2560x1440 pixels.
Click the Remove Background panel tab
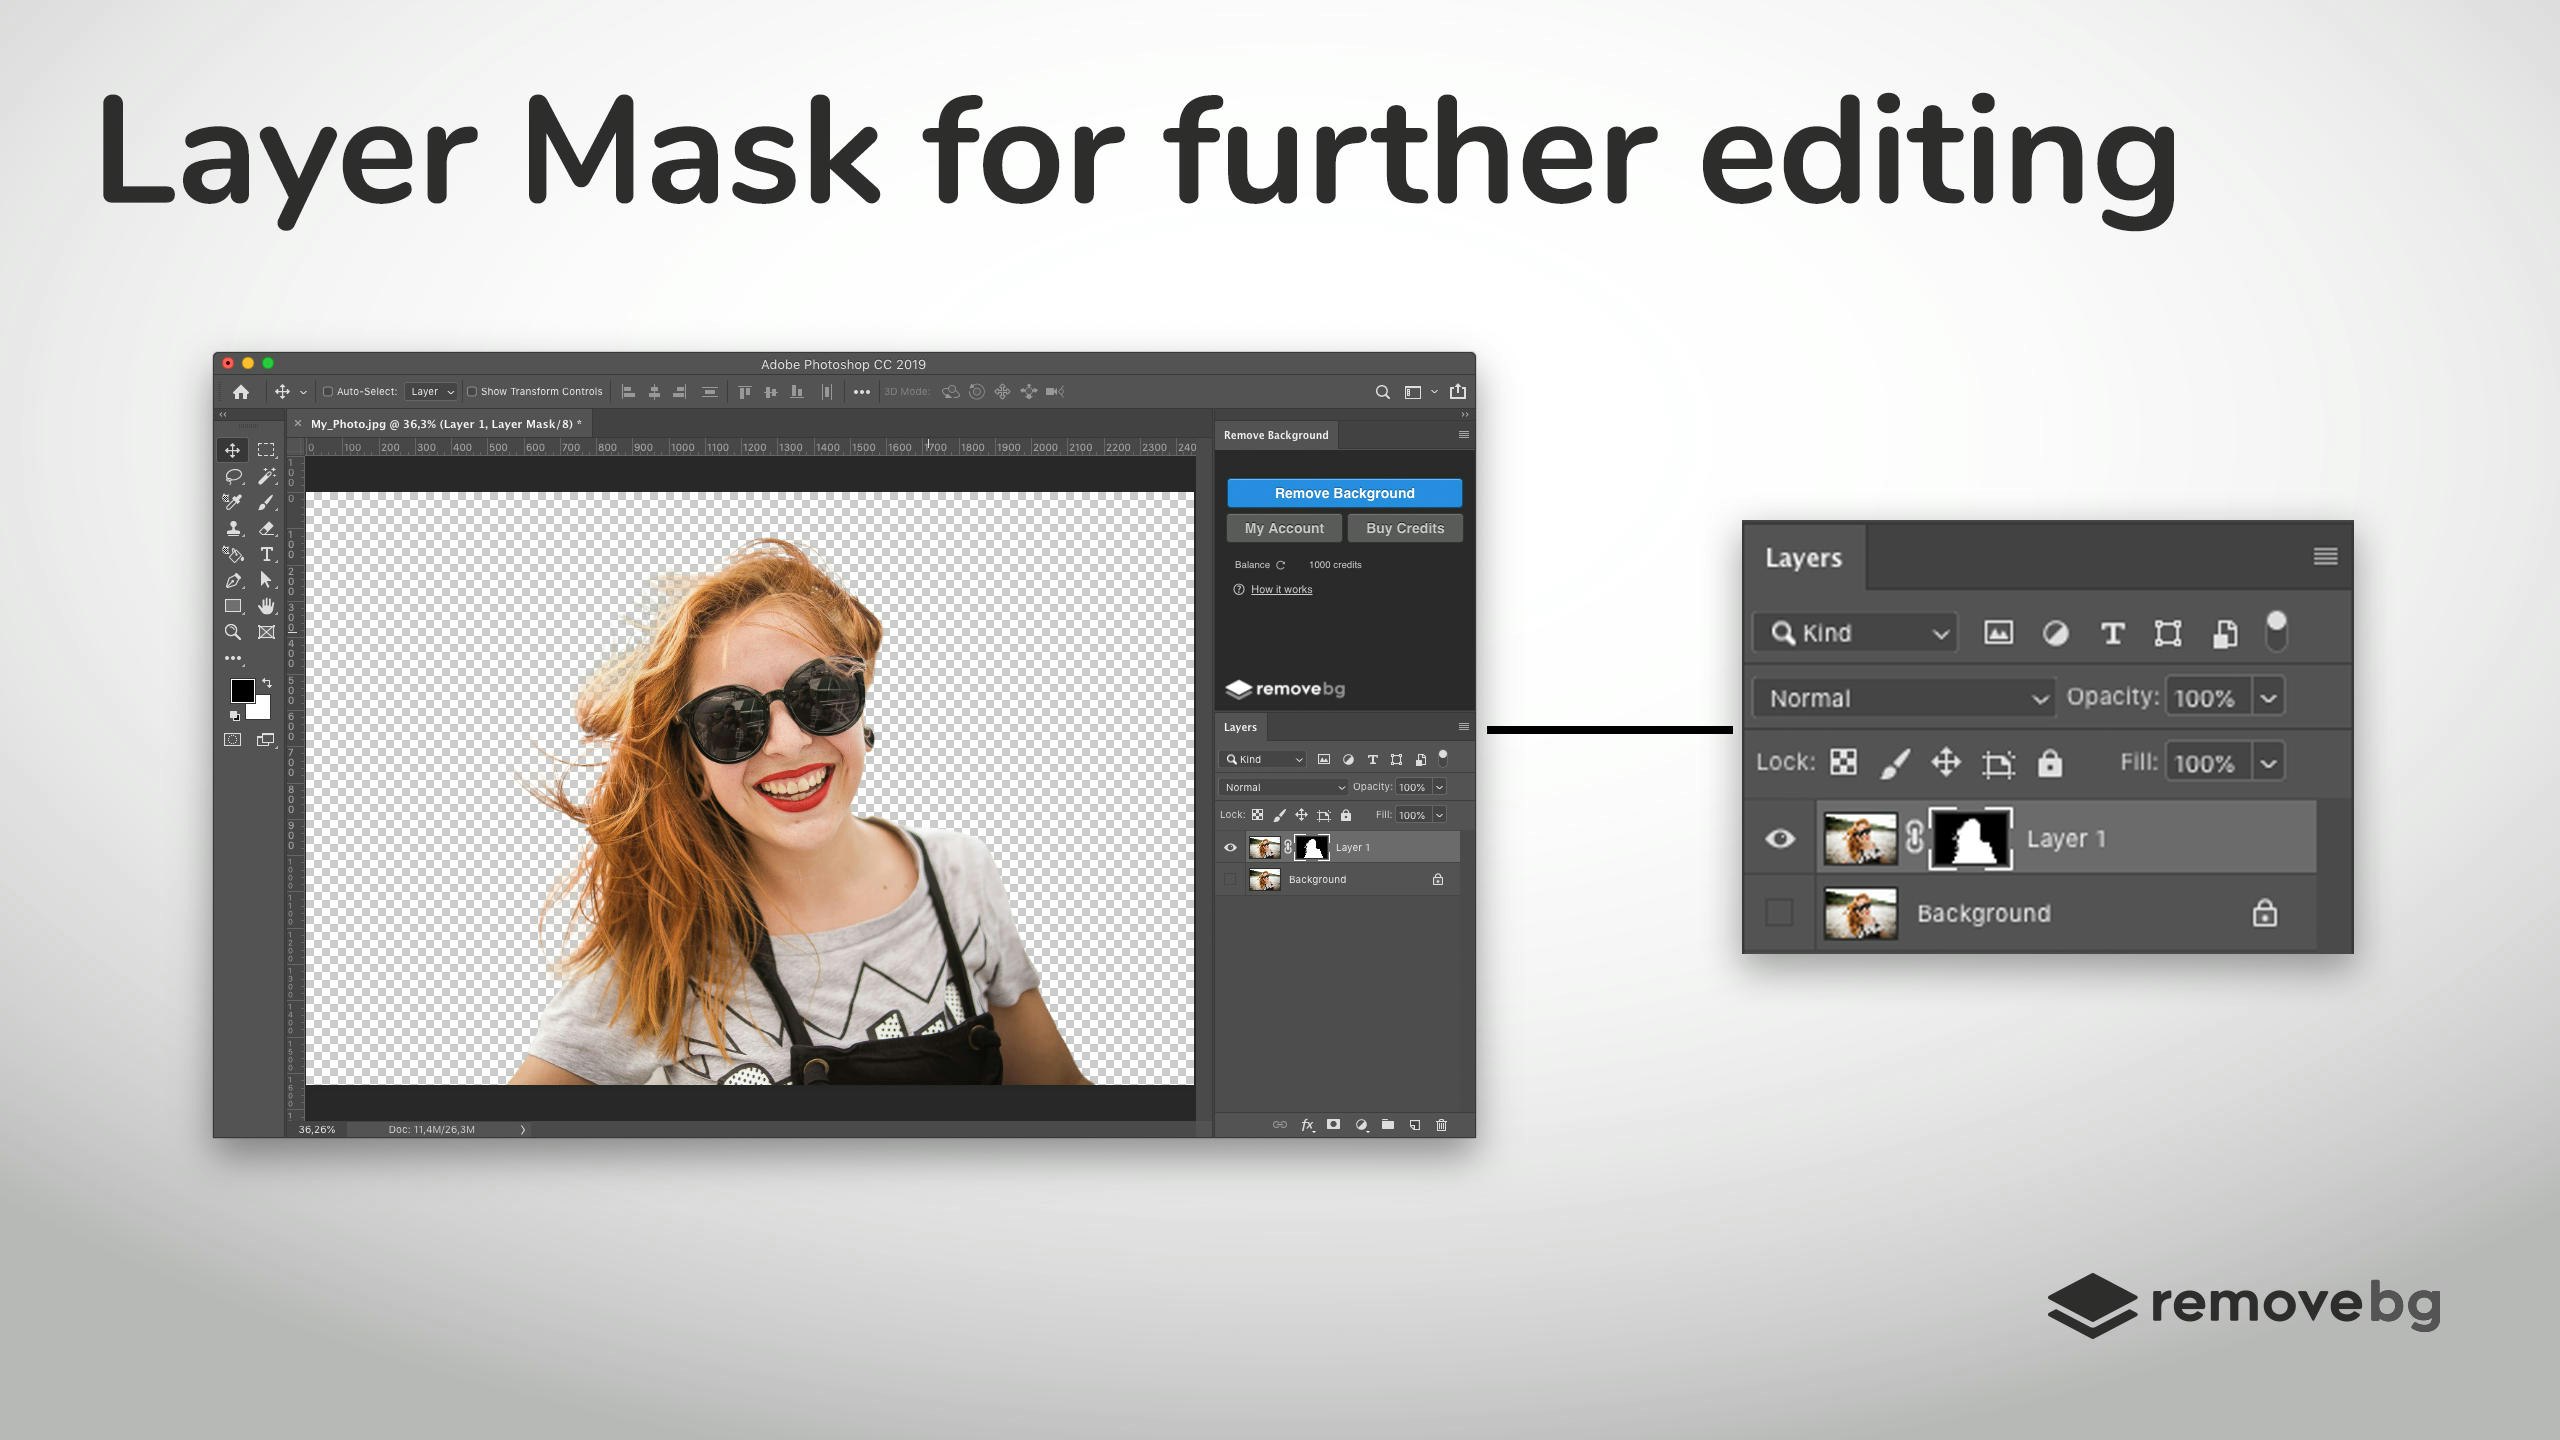(1276, 435)
